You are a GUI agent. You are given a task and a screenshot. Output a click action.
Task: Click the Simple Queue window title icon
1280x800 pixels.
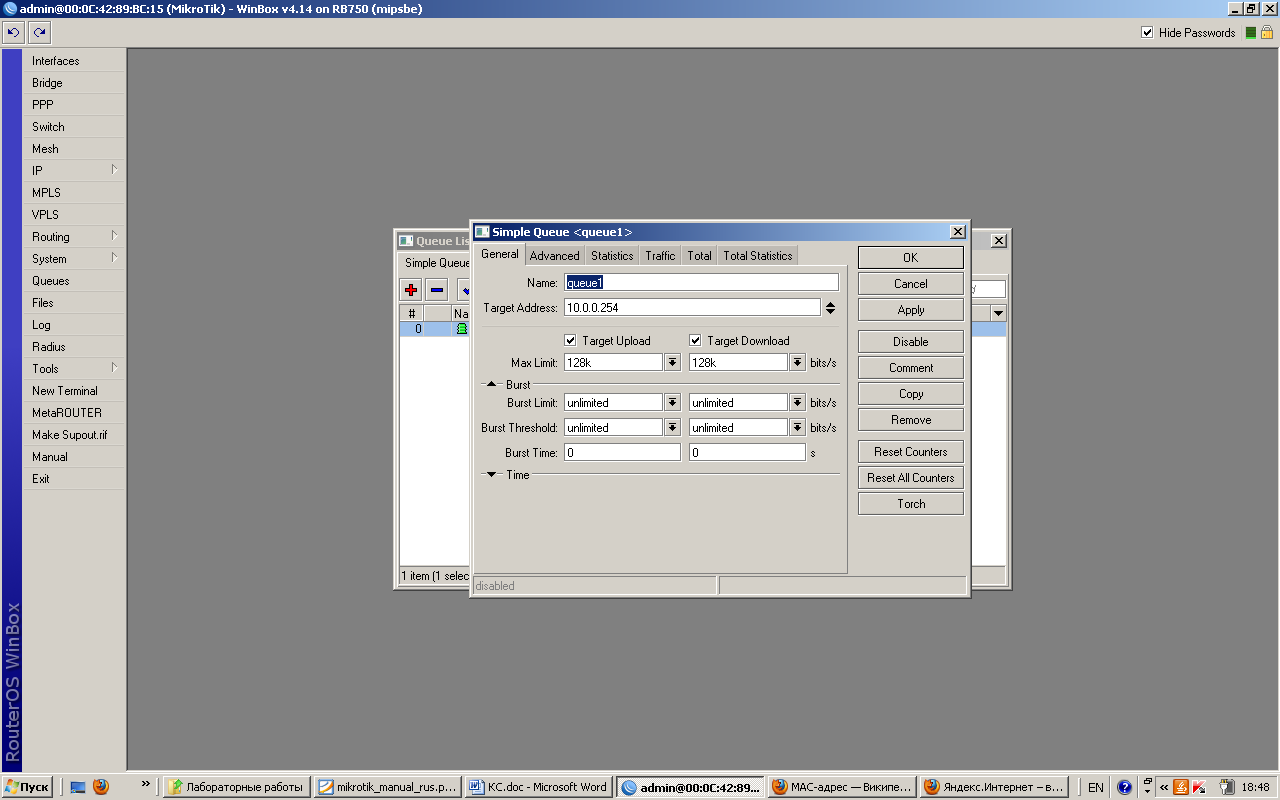482,232
